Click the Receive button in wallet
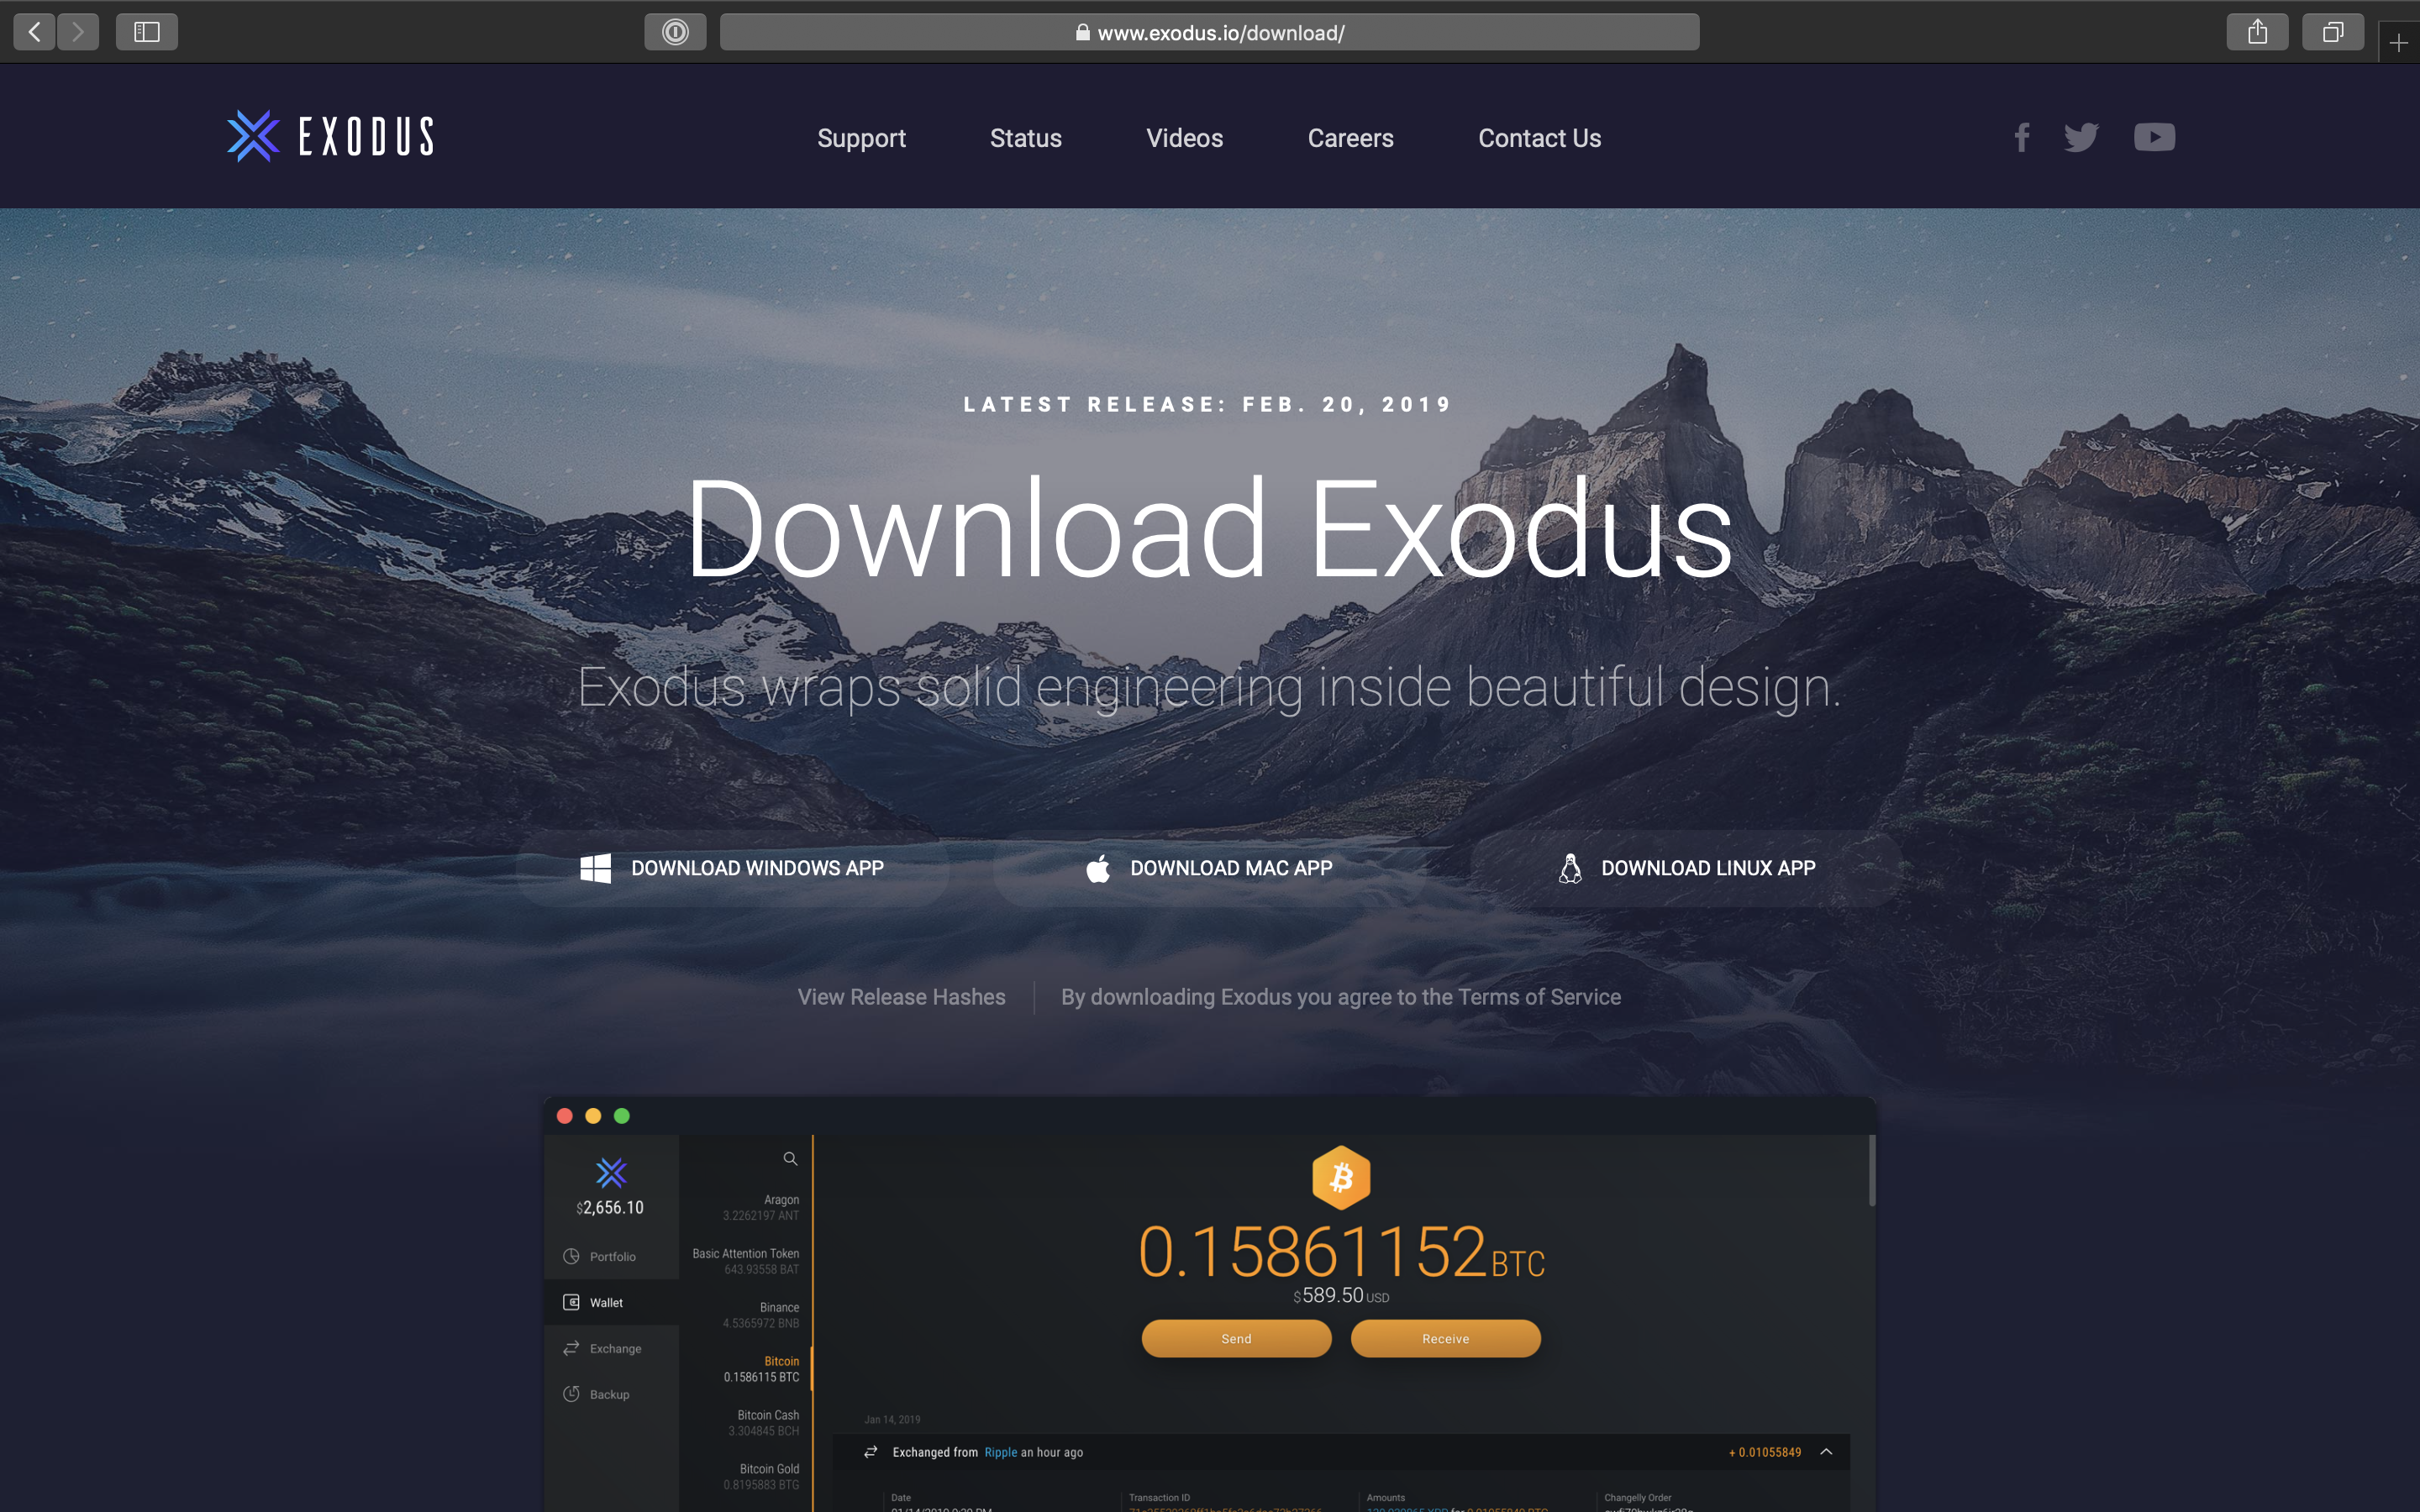The width and height of the screenshot is (2420, 1512). [x=1444, y=1338]
